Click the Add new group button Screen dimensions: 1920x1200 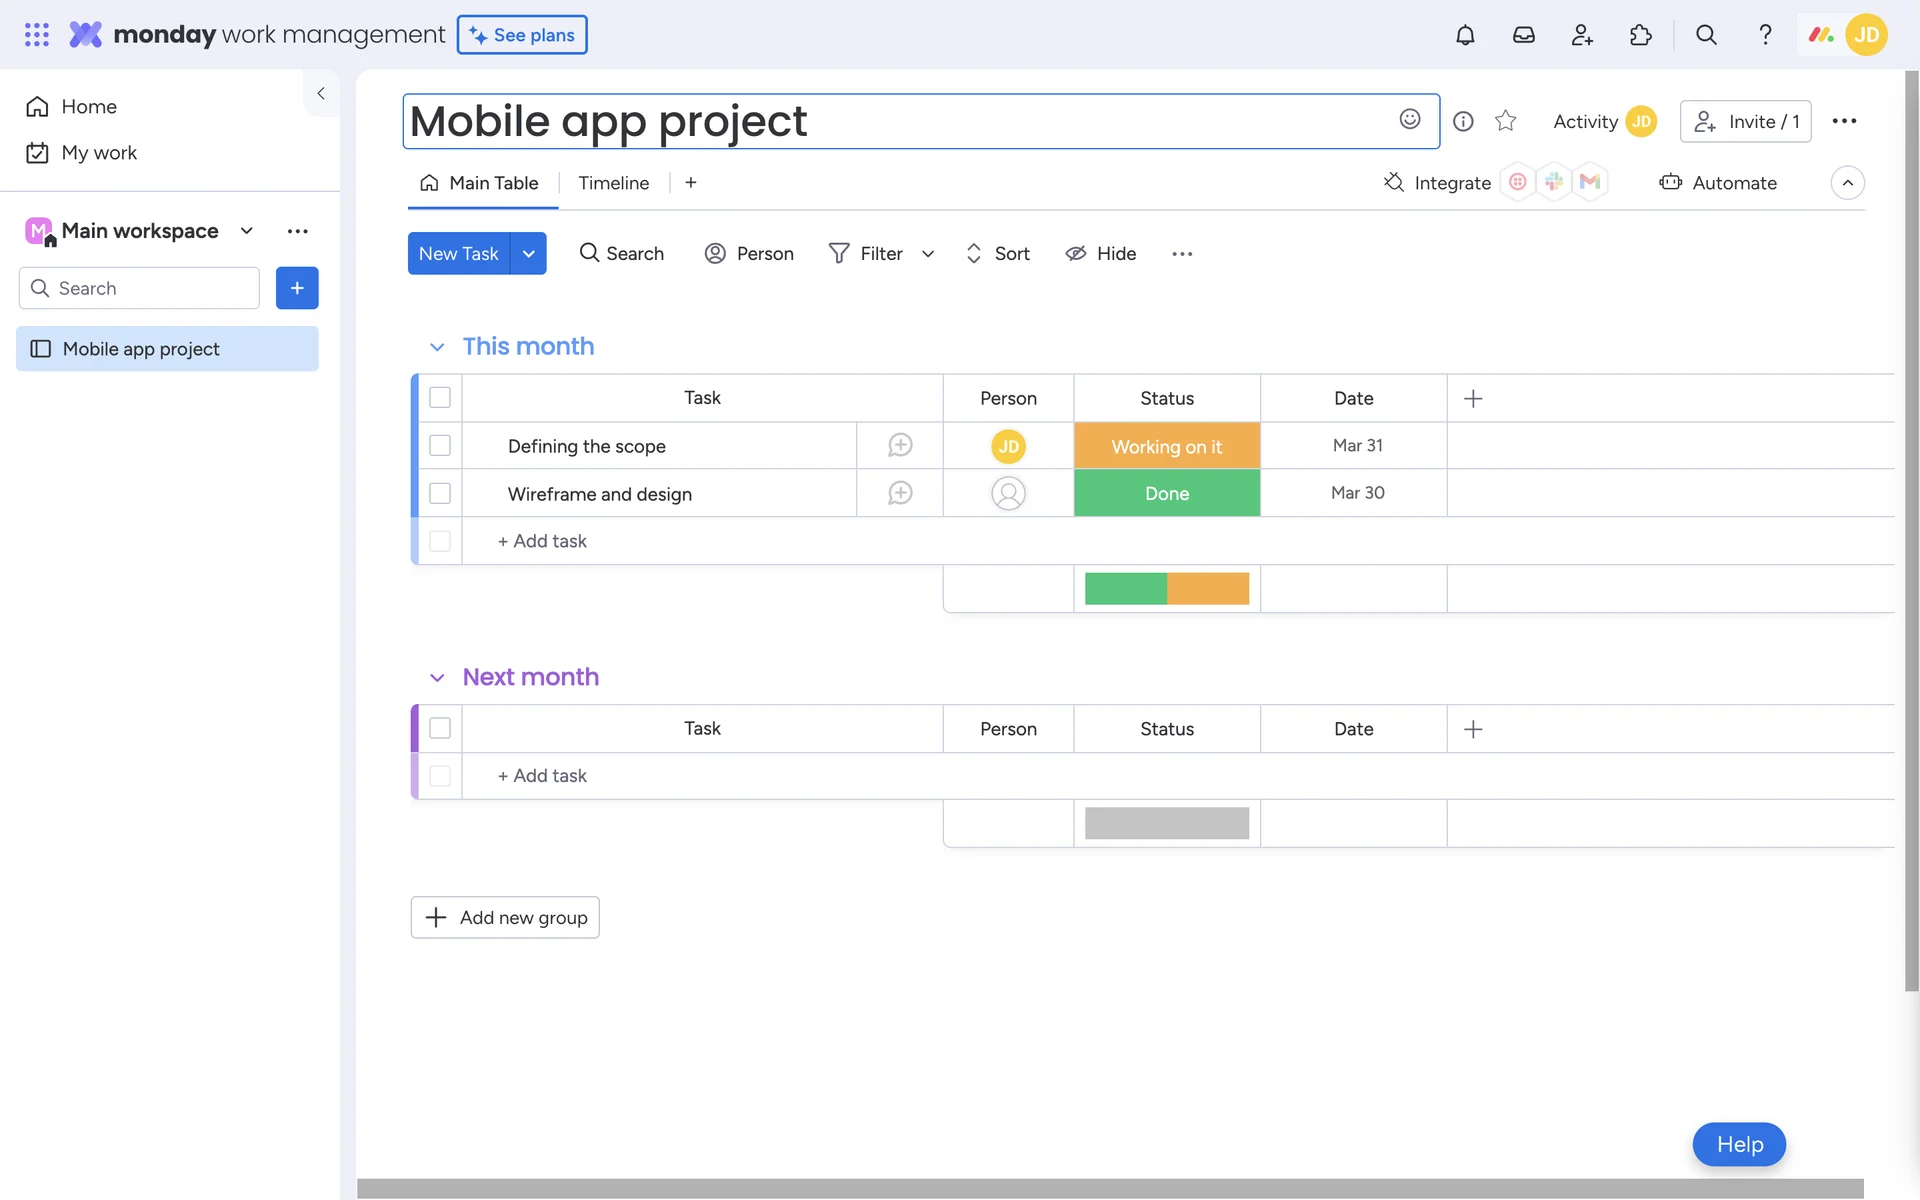[x=505, y=917]
